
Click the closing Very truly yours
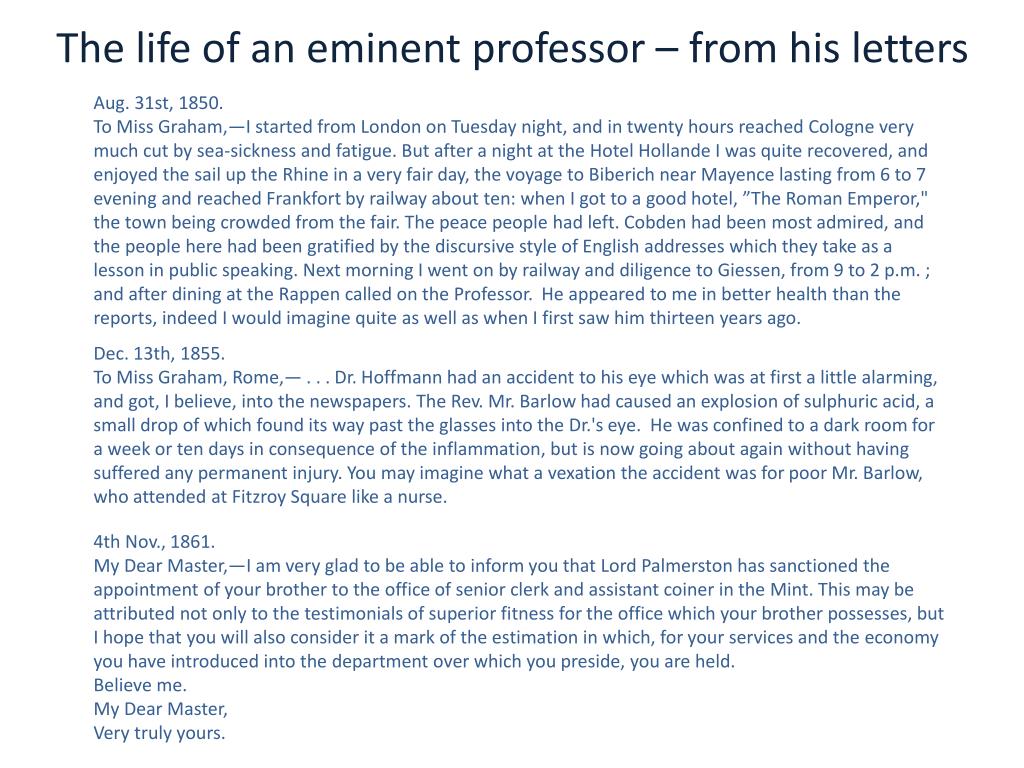pos(159,733)
